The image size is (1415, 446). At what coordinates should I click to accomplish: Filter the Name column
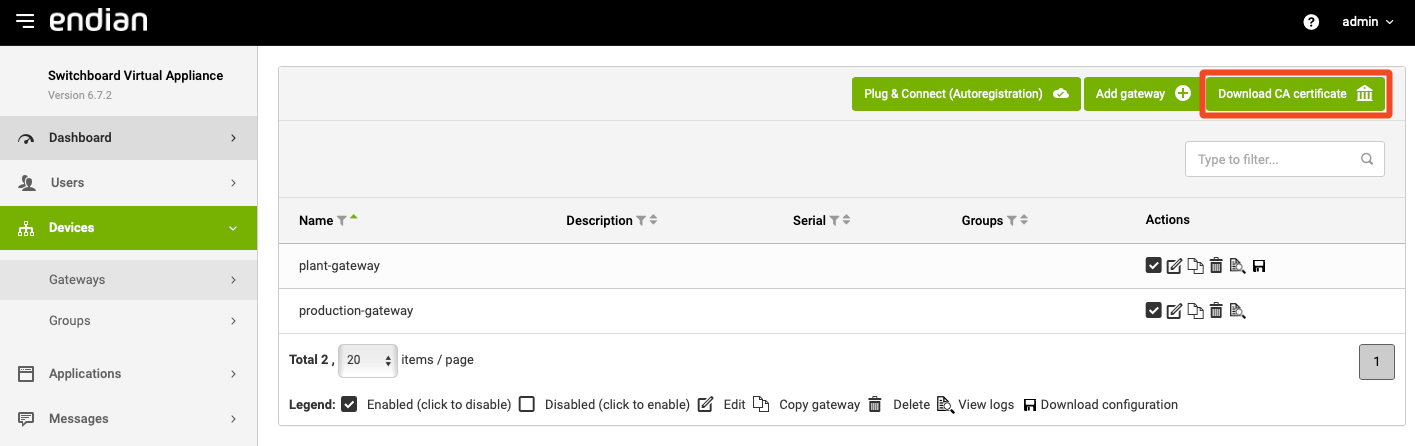342,221
